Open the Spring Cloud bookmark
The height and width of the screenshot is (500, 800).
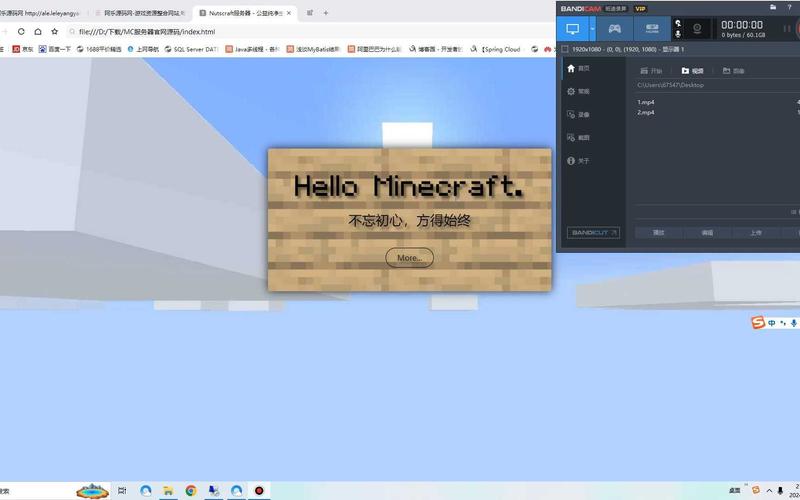coord(496,49)
